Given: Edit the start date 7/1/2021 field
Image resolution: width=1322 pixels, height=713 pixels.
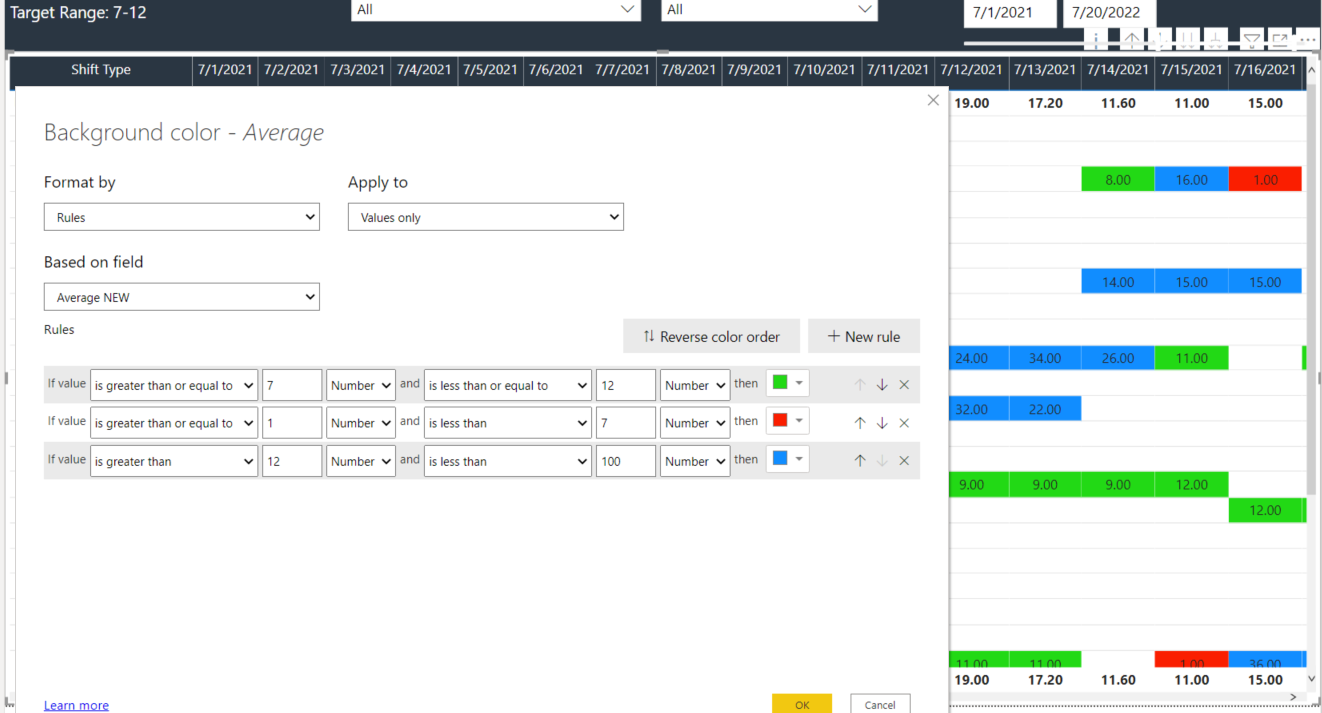Looking at the screenshot, I should (x=1010, y=13).
